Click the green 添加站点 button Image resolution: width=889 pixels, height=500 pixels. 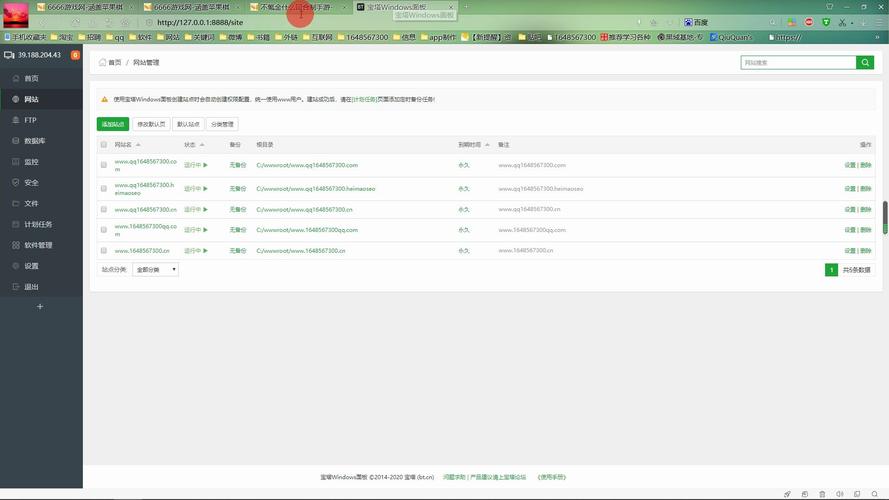tap(113, 124)
